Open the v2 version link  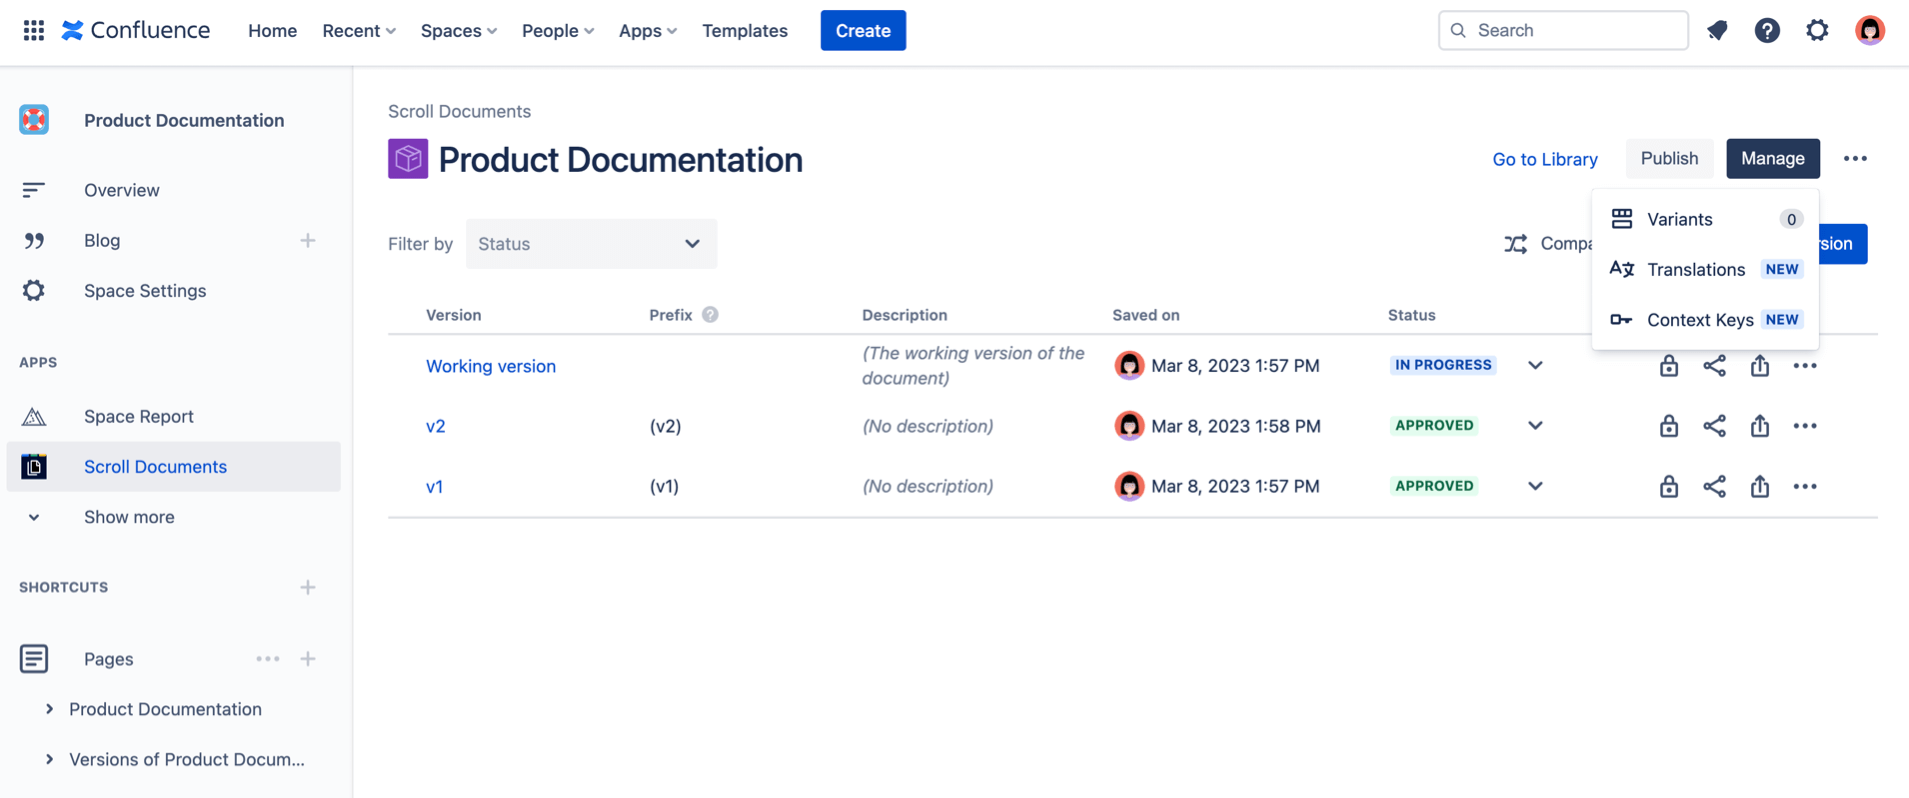(436, 426)
